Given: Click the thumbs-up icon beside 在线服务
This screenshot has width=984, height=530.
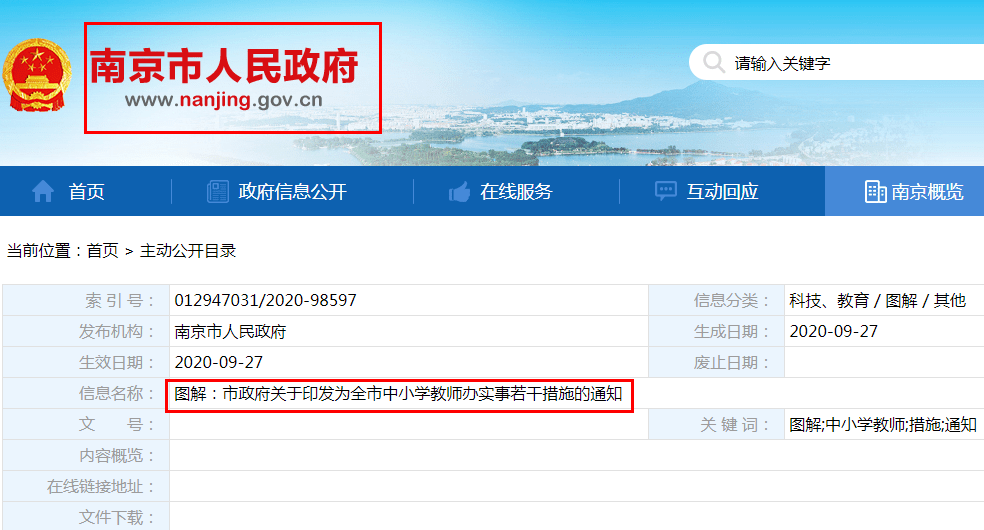Looking at the screenshot, I should (459, 191).
